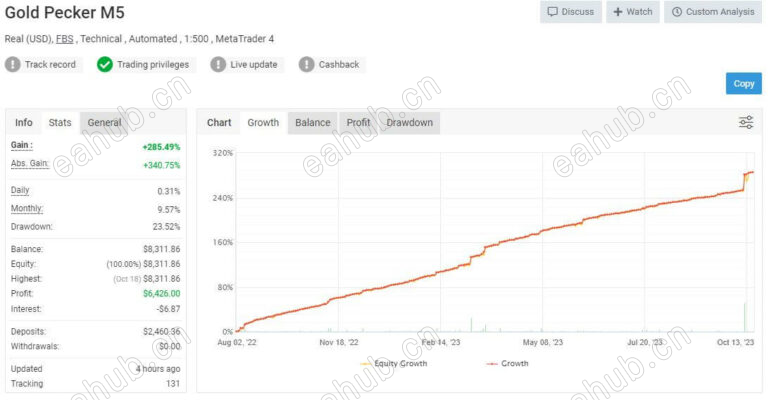Click the +285.49% gain value

(161, 147)
